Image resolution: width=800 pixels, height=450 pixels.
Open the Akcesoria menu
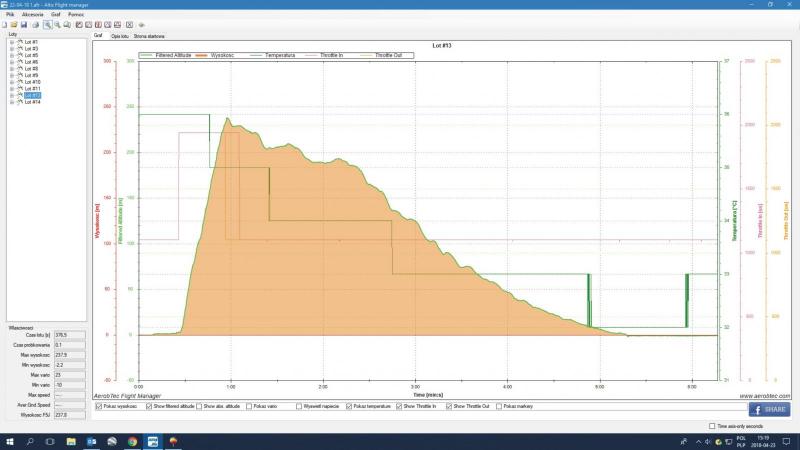(x=33, y=15)
